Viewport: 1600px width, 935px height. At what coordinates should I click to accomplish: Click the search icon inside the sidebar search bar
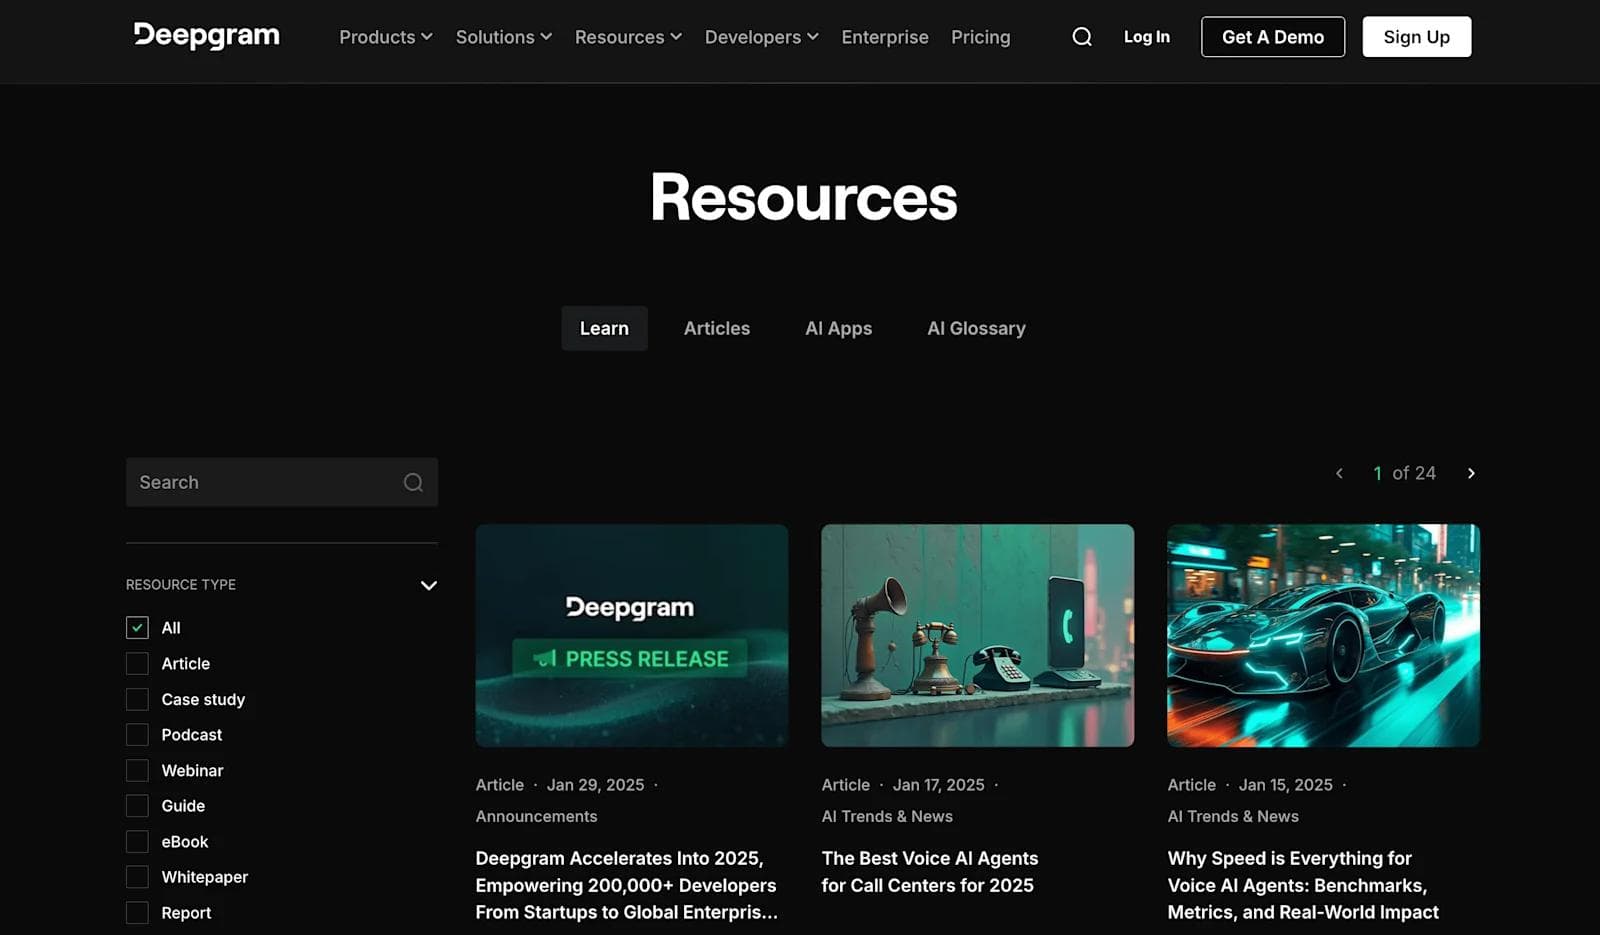(413, 482)
